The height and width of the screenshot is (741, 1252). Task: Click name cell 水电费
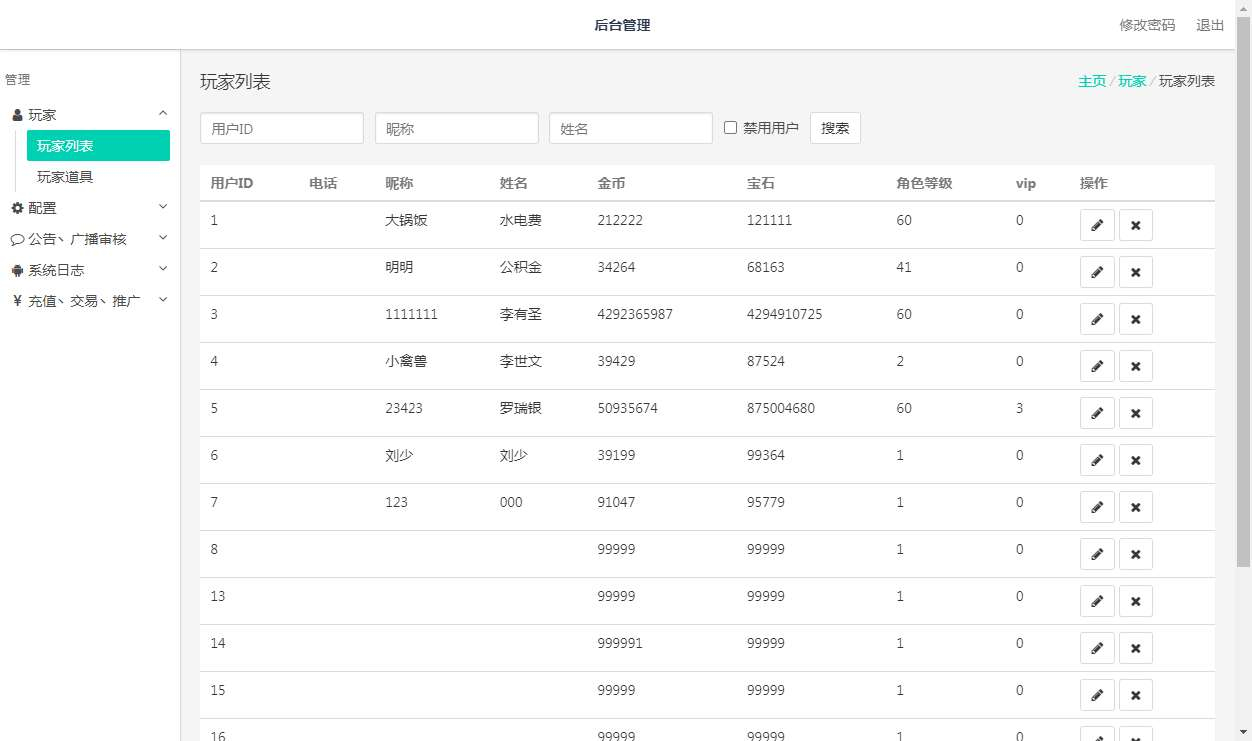[x=521, y=220]
